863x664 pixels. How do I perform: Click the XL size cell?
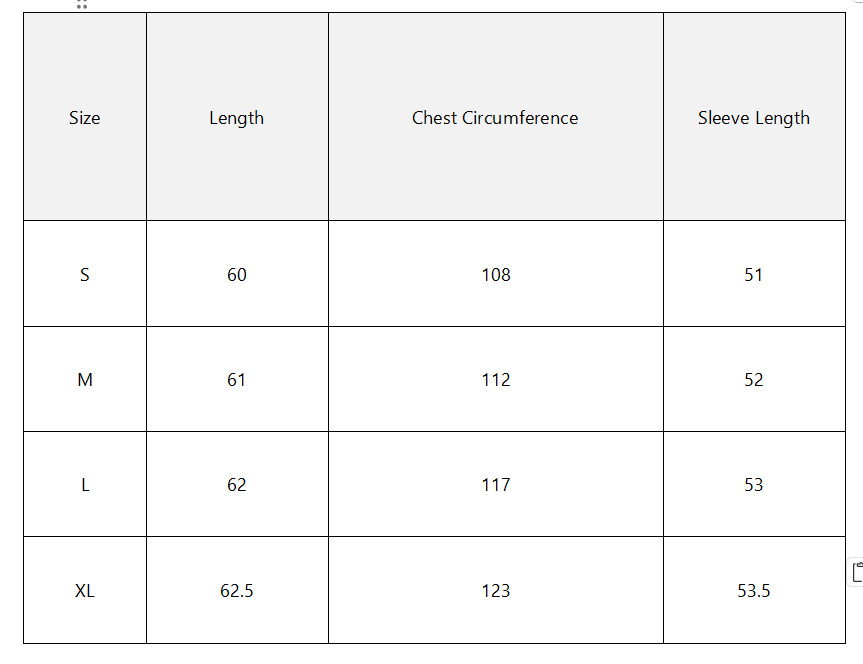tap(85, 591)
